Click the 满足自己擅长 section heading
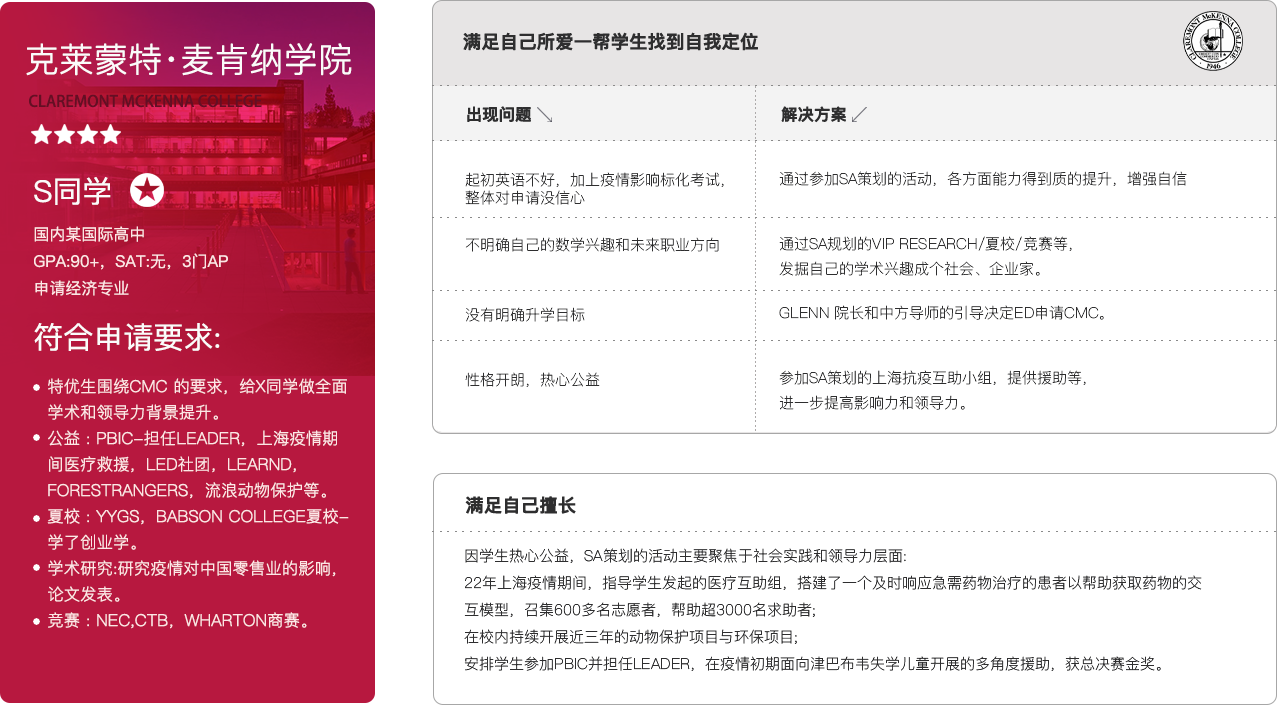Image resolution: width=1277 pixels, height=705 pixels. click(521, 506)
